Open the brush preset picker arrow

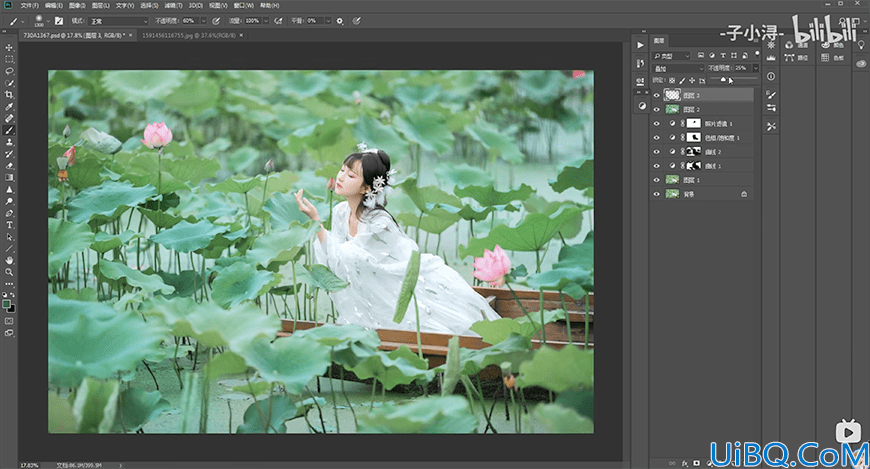pyautogui.click(x=48, y=21)
